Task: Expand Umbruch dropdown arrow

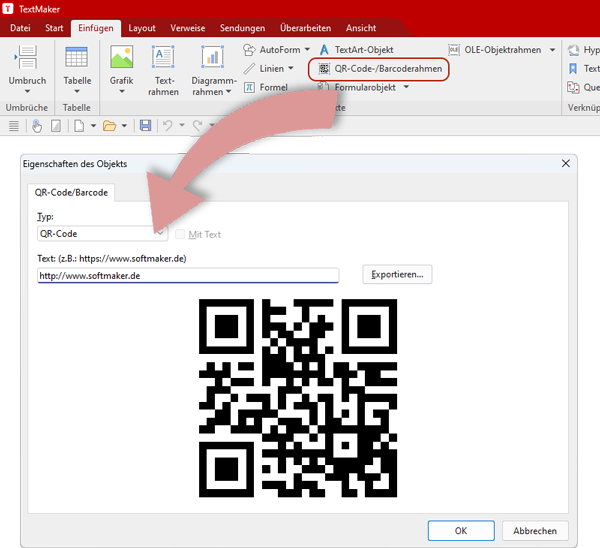Action: (x=27, y=91)
